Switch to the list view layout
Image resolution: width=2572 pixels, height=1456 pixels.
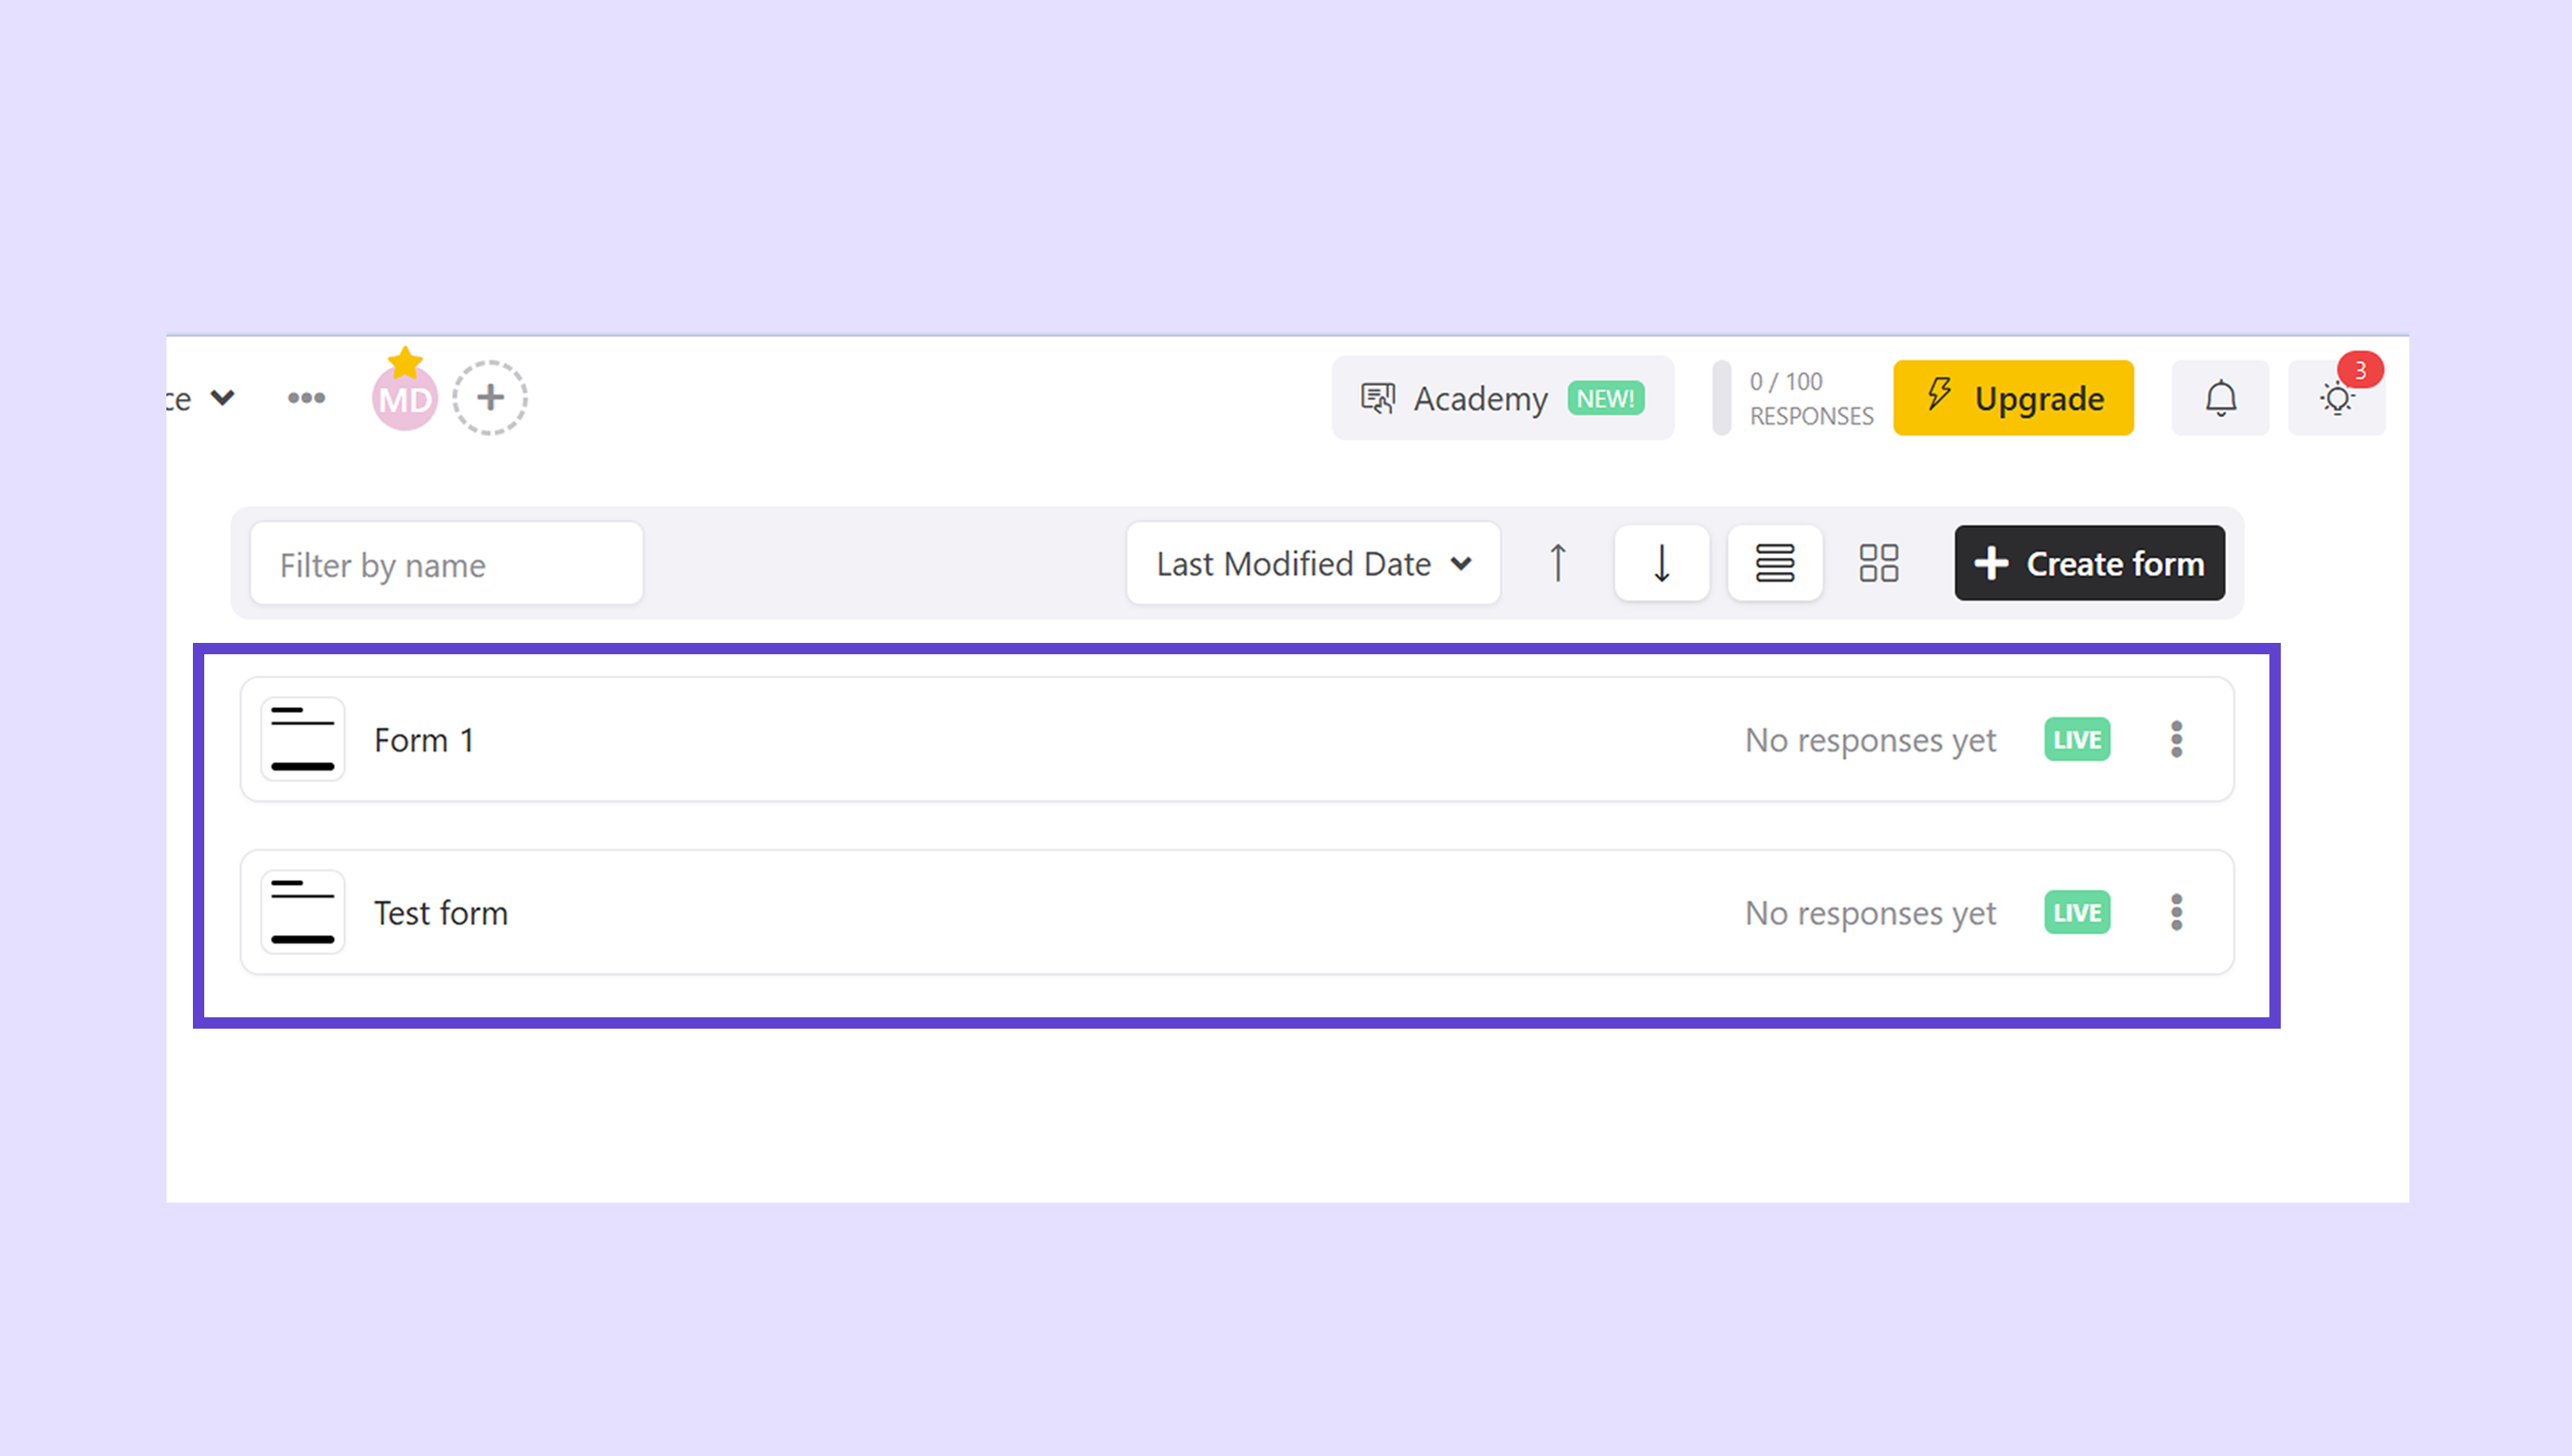click(1775, 563)
